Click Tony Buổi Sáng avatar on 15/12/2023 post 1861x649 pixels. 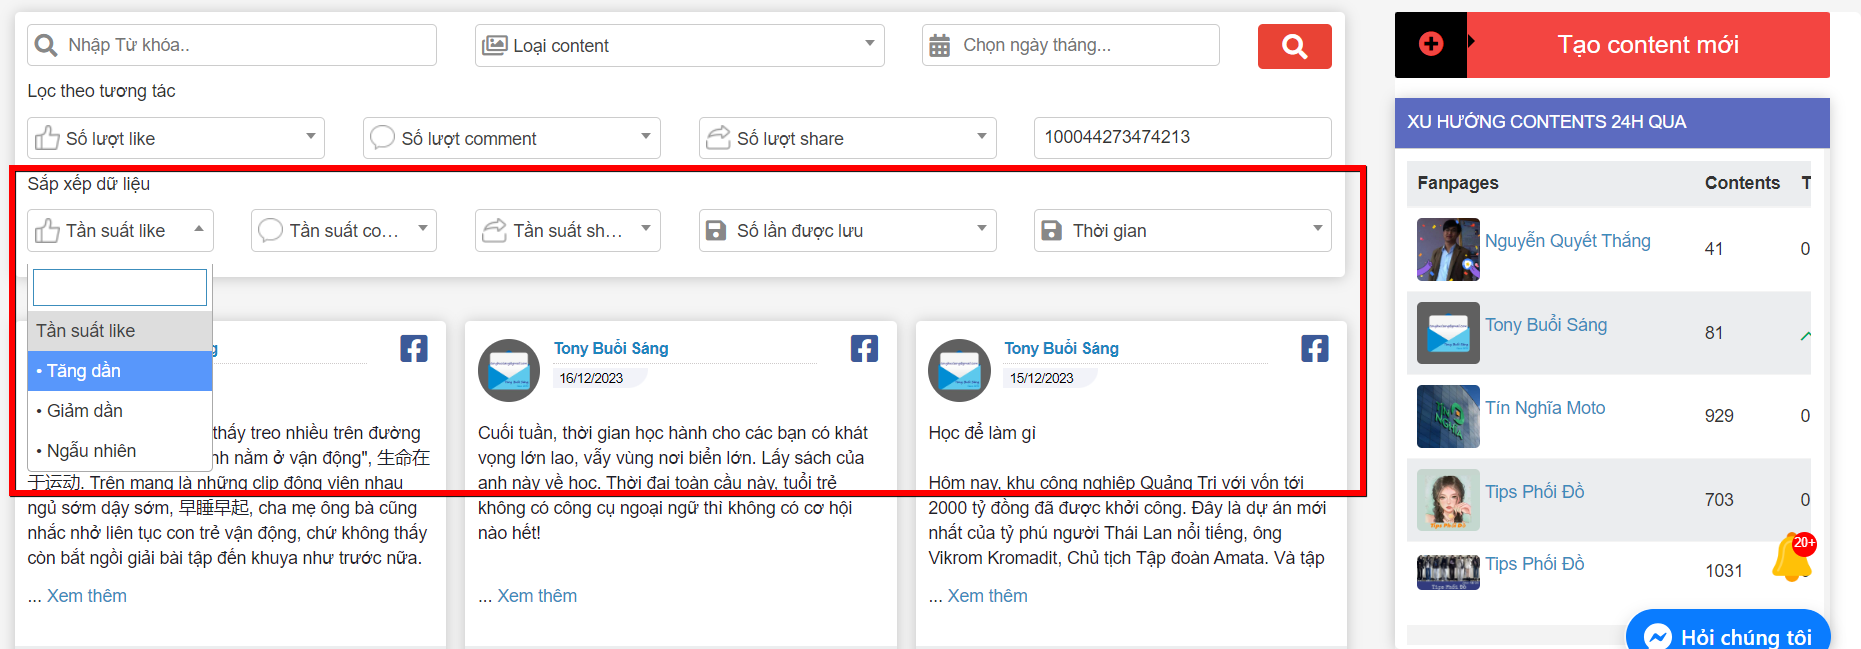(959, 370)
